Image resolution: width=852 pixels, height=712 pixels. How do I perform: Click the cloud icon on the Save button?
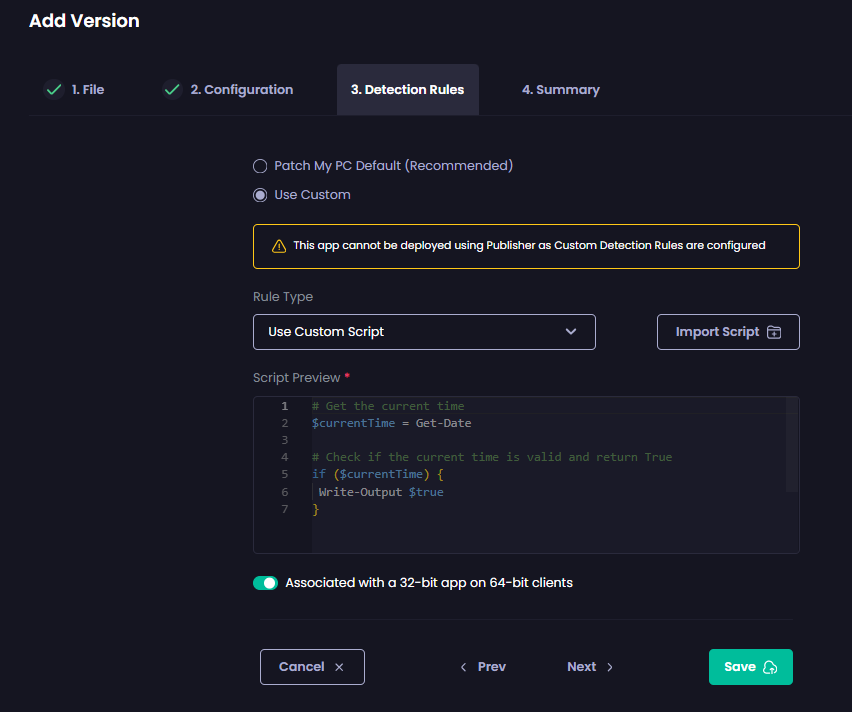(771, 666)
